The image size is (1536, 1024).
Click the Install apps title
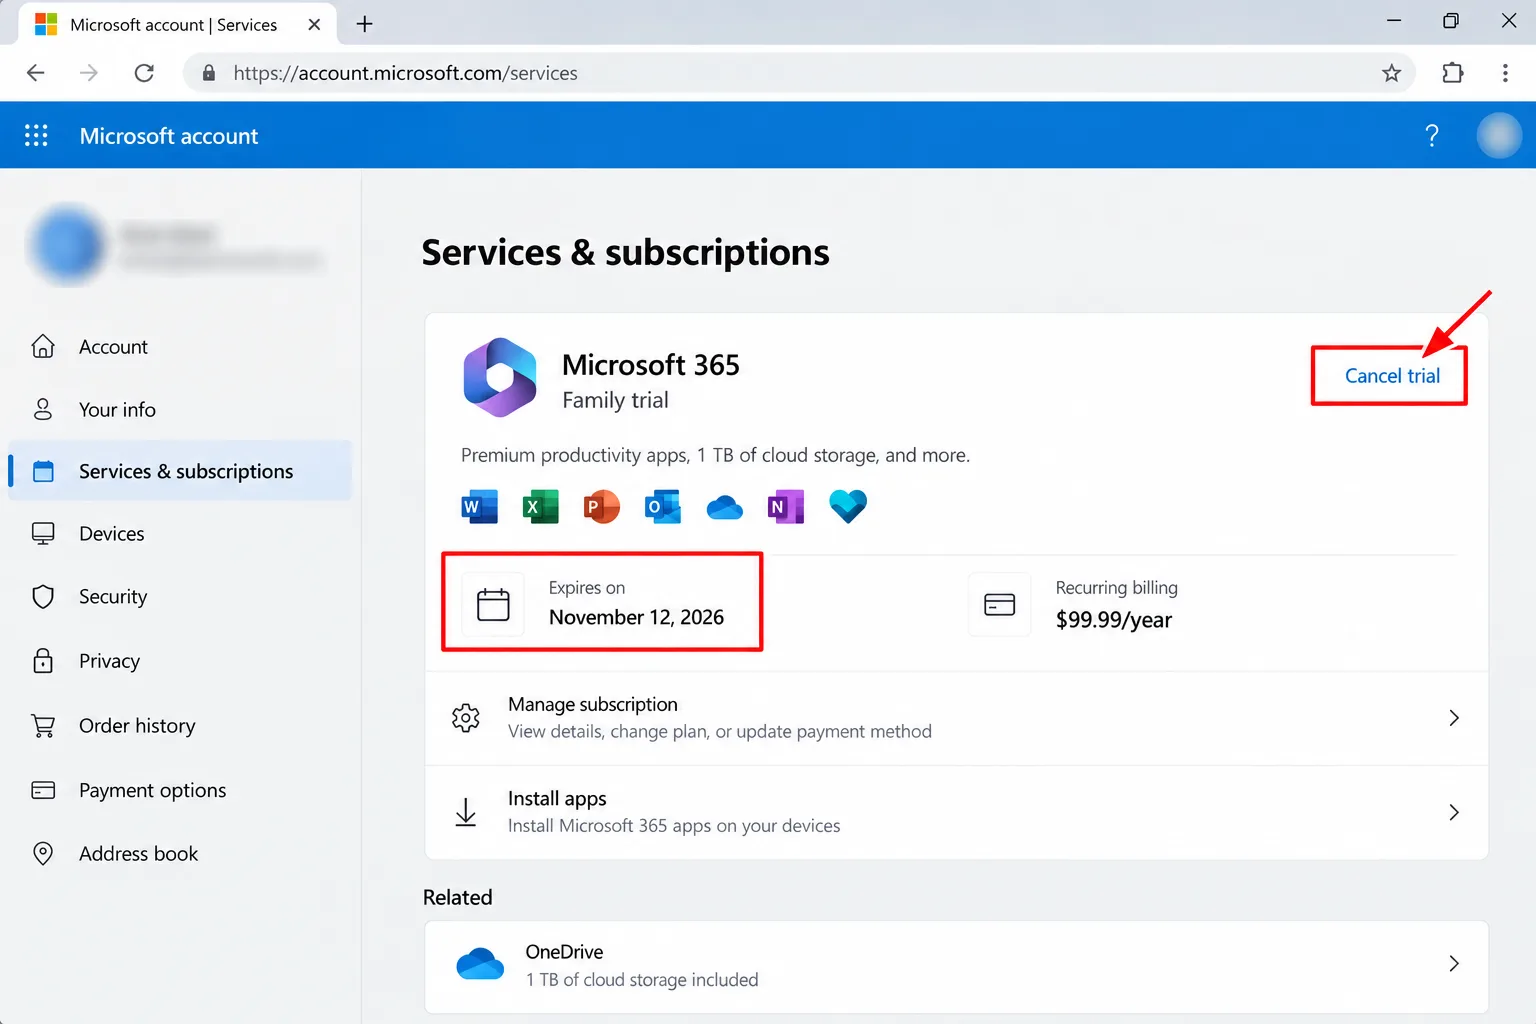coord(557,798)
